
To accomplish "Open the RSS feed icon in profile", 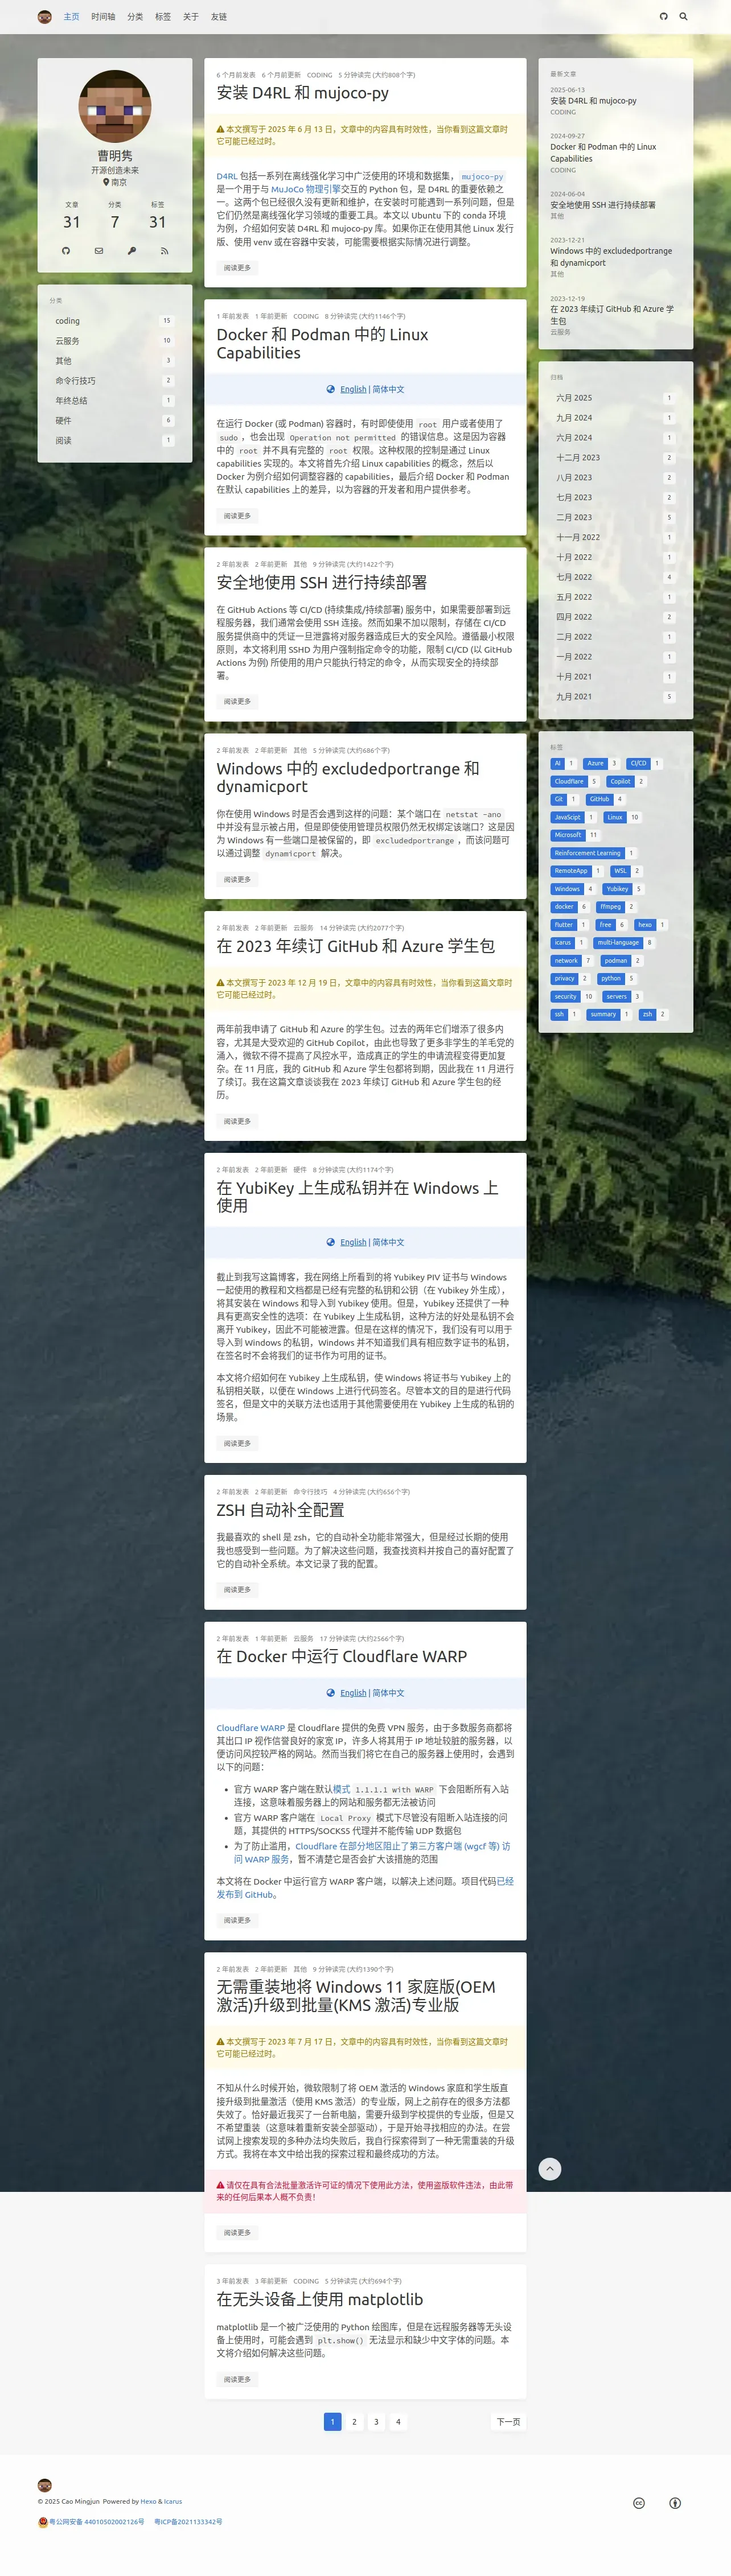I will click(x=165, y=251).
